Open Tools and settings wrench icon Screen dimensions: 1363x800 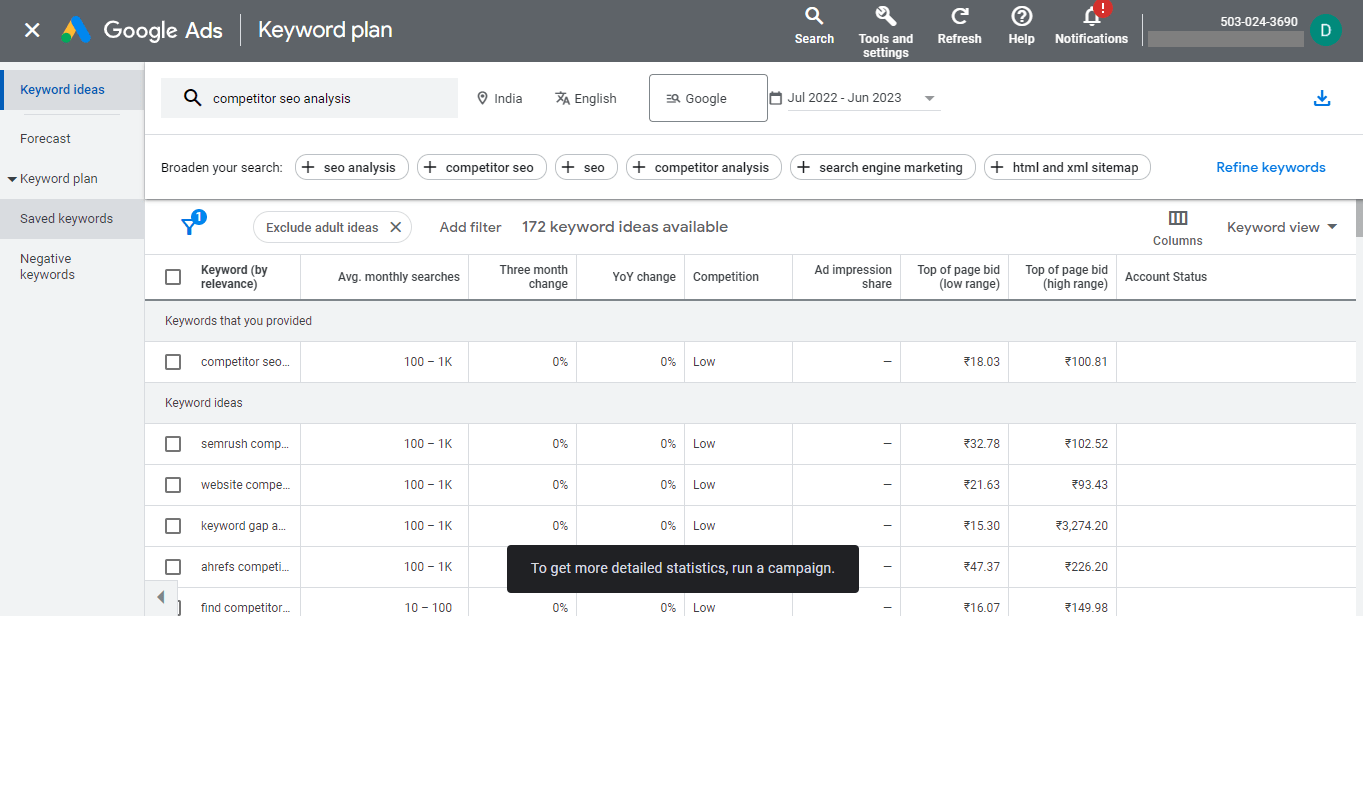pos(885,17)
